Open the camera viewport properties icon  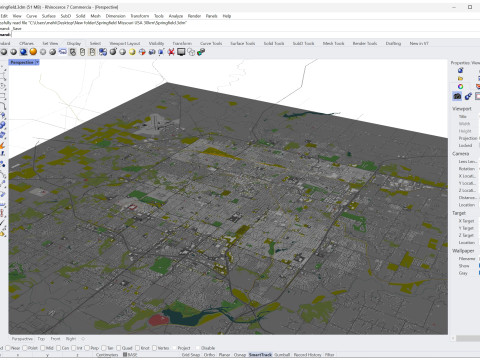457,96
